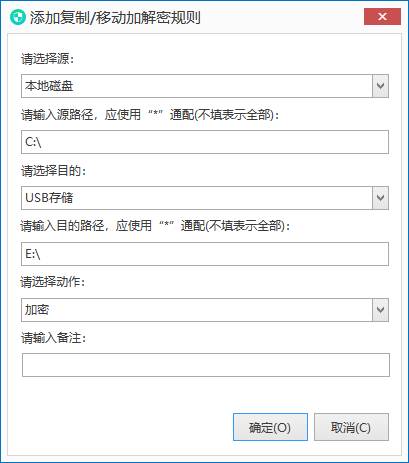Close the dialog with the red X
This screenshot has width=409, height=463.
click(382, 16)
